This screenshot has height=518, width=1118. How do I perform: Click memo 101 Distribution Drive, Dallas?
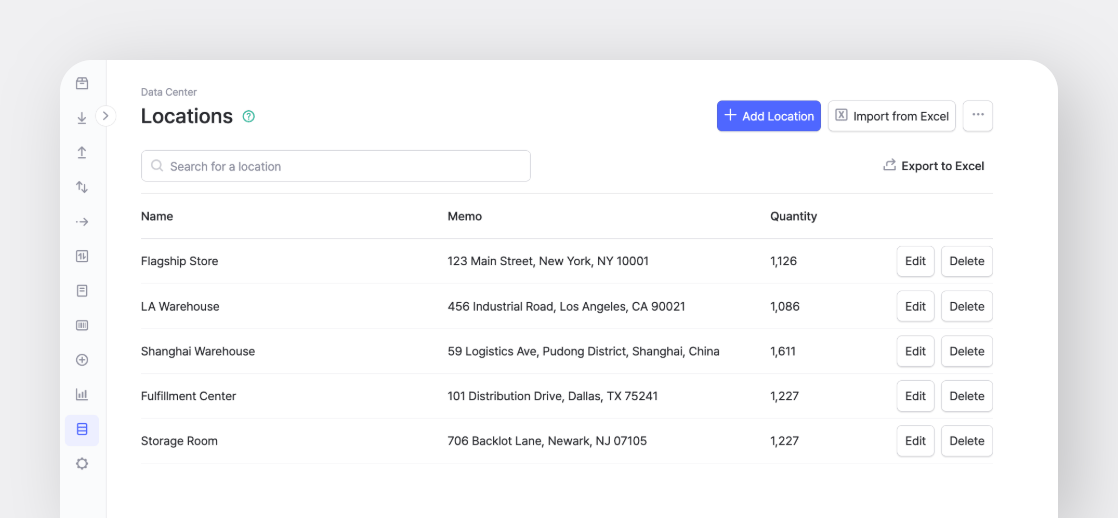coord(553,396)
